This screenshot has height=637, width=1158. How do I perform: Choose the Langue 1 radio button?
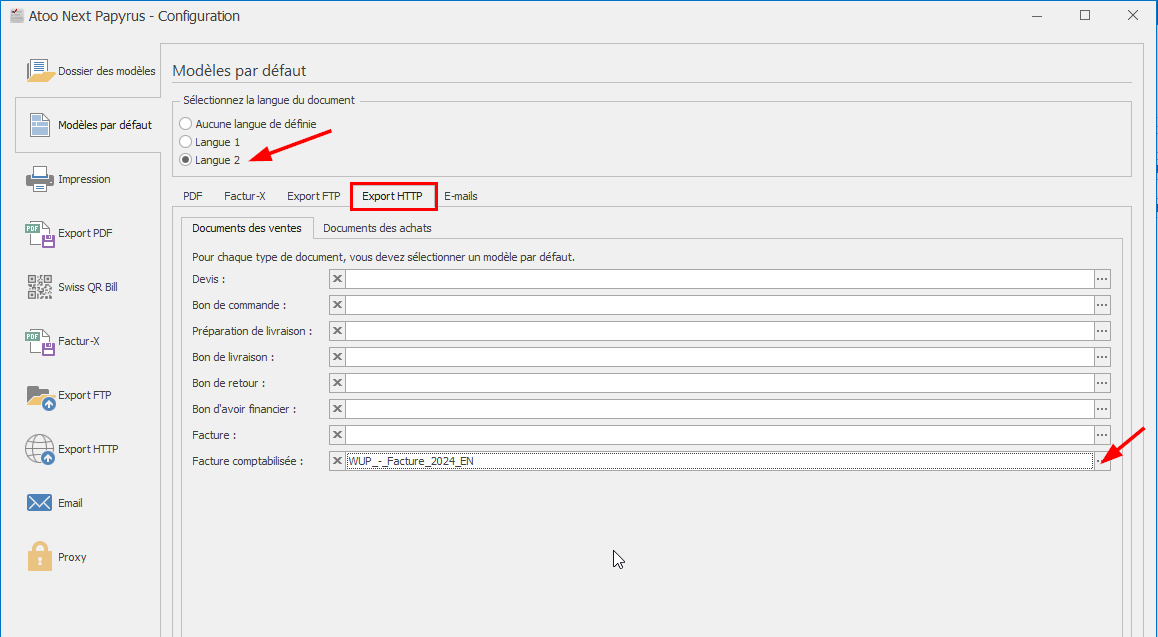click(x=185, y=142)
